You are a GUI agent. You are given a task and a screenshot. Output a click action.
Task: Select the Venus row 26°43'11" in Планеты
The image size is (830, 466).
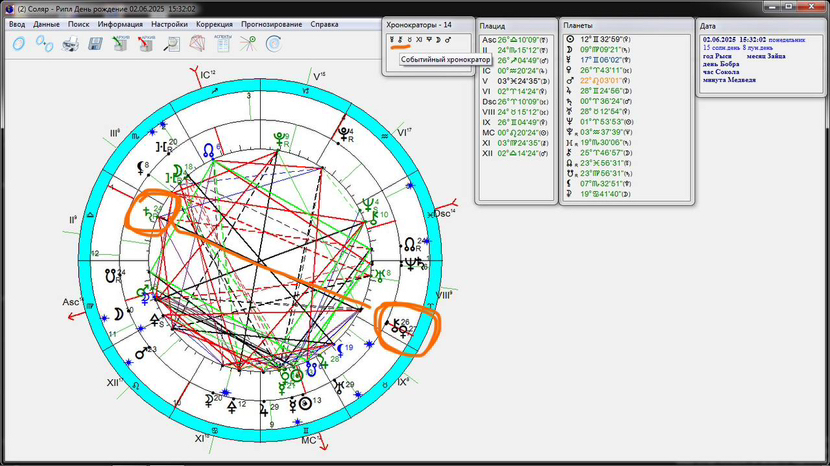599,70
